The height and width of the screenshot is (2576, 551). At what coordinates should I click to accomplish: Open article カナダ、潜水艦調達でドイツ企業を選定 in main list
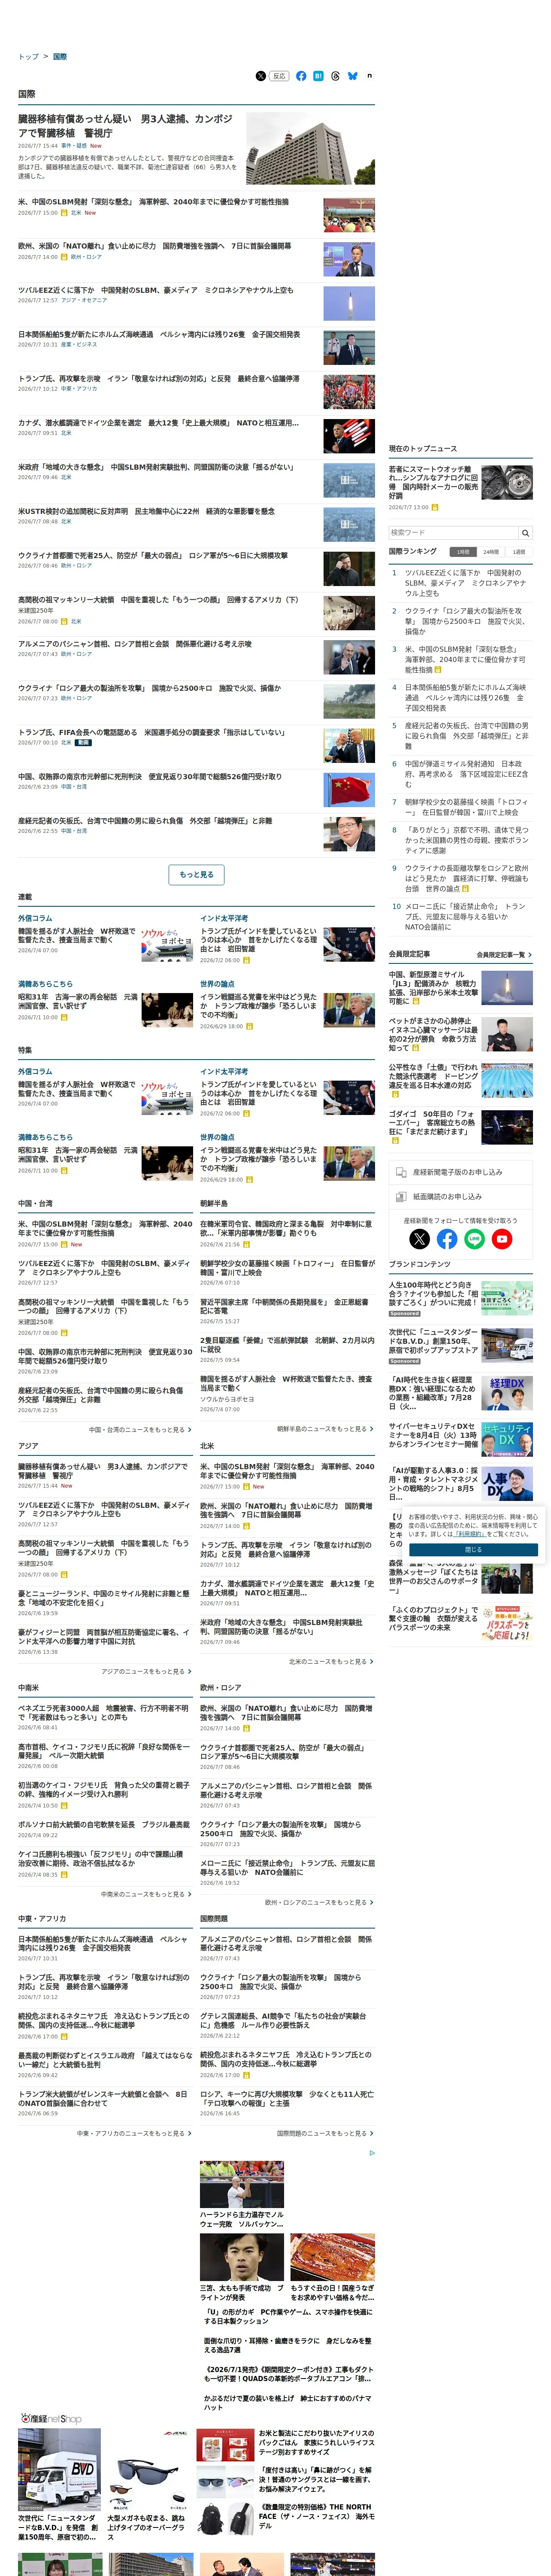tap(158, 422)
